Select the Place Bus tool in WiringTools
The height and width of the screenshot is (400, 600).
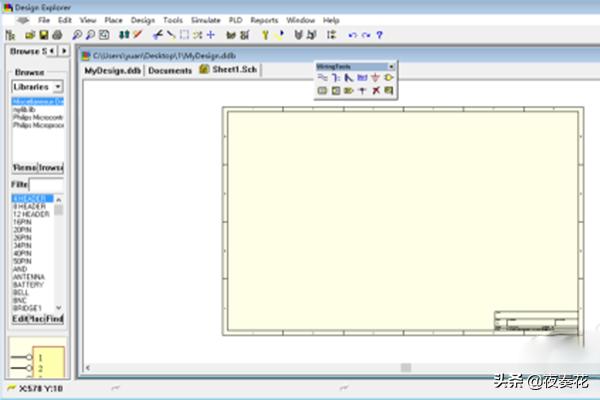(x=336, y=78)
